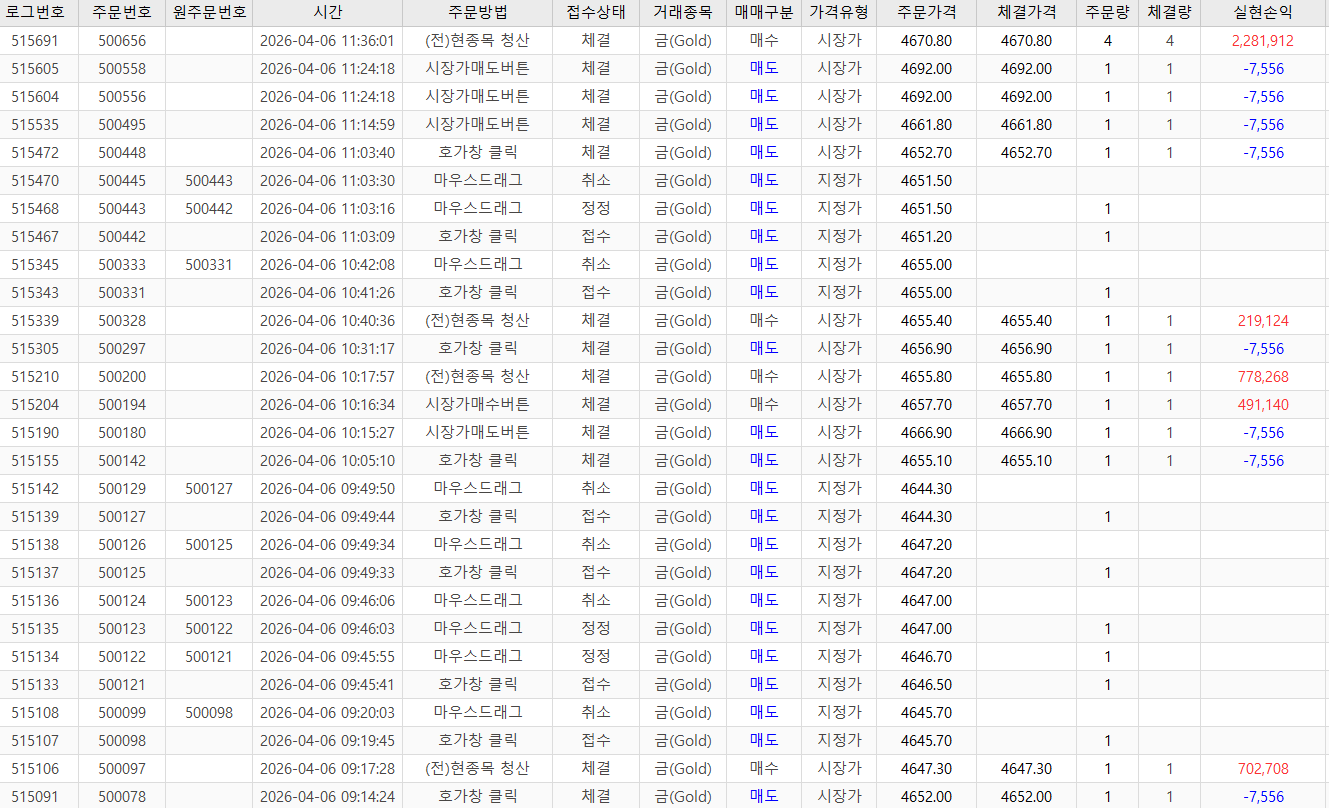Select log number 515305 cell

35,349
